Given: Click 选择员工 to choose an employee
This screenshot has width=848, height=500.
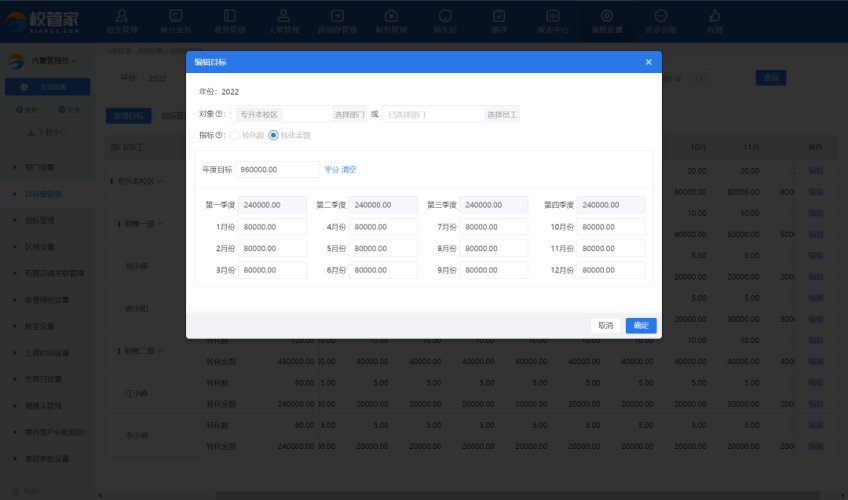Looking at the screenshot, I should (502, 115).
